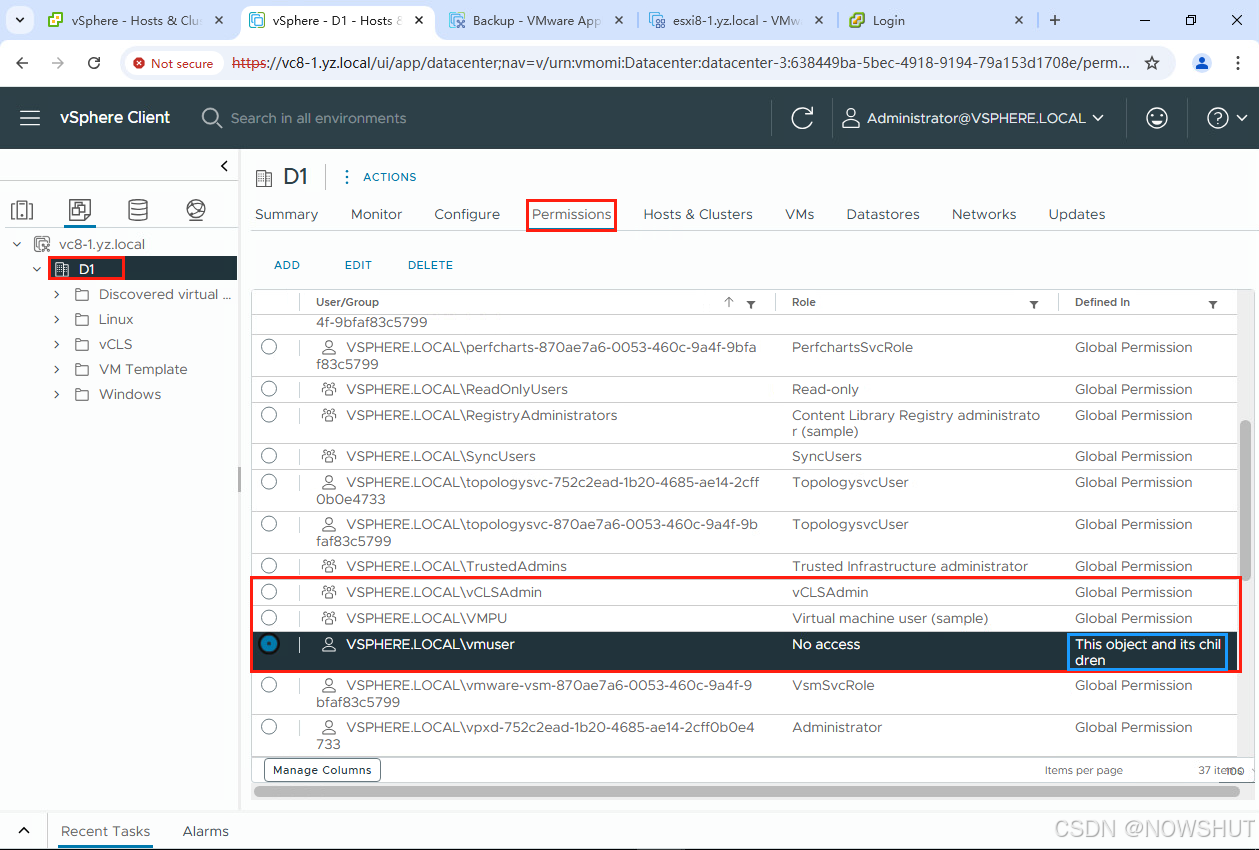Switch to the Networks tab
Screen dimensions: 1259x850
984,214
